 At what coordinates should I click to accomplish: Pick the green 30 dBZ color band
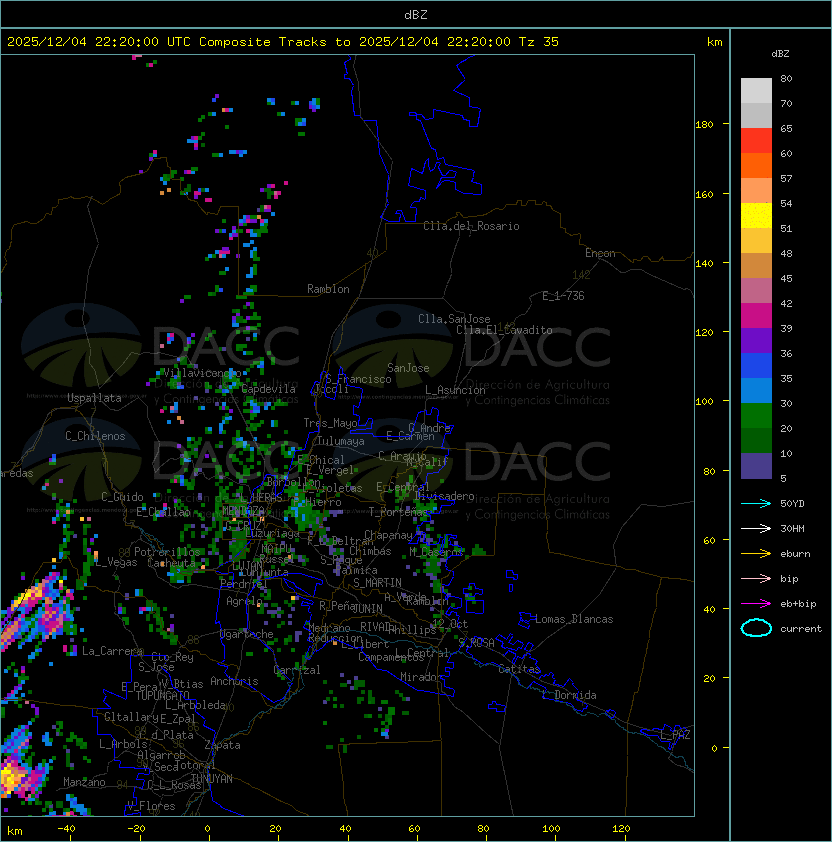(x=756, y=416)
